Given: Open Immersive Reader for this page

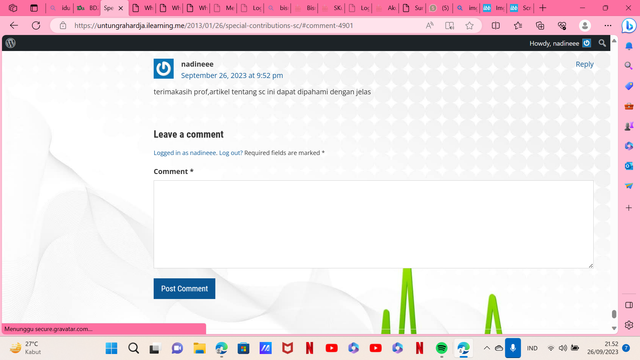Looking at the screenshot, I should (449, 25).
